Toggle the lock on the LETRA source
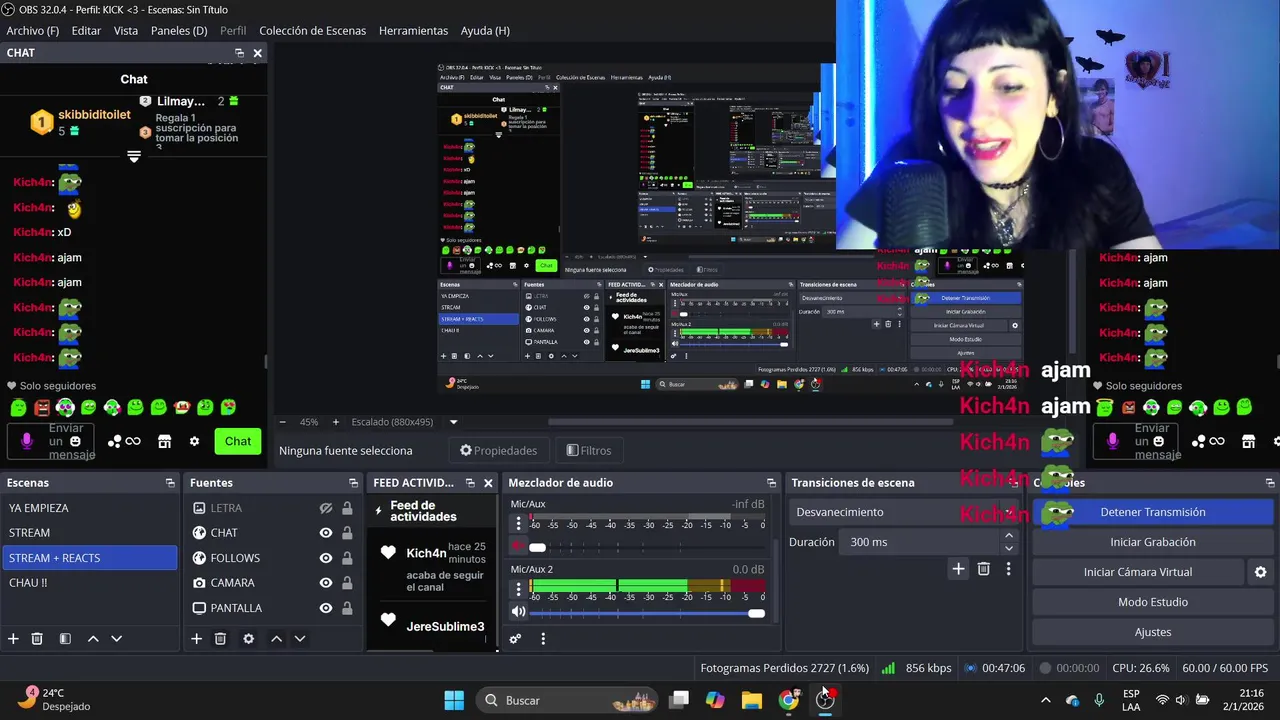Viewport: 1280px width, 720px height. click(347, 508)
